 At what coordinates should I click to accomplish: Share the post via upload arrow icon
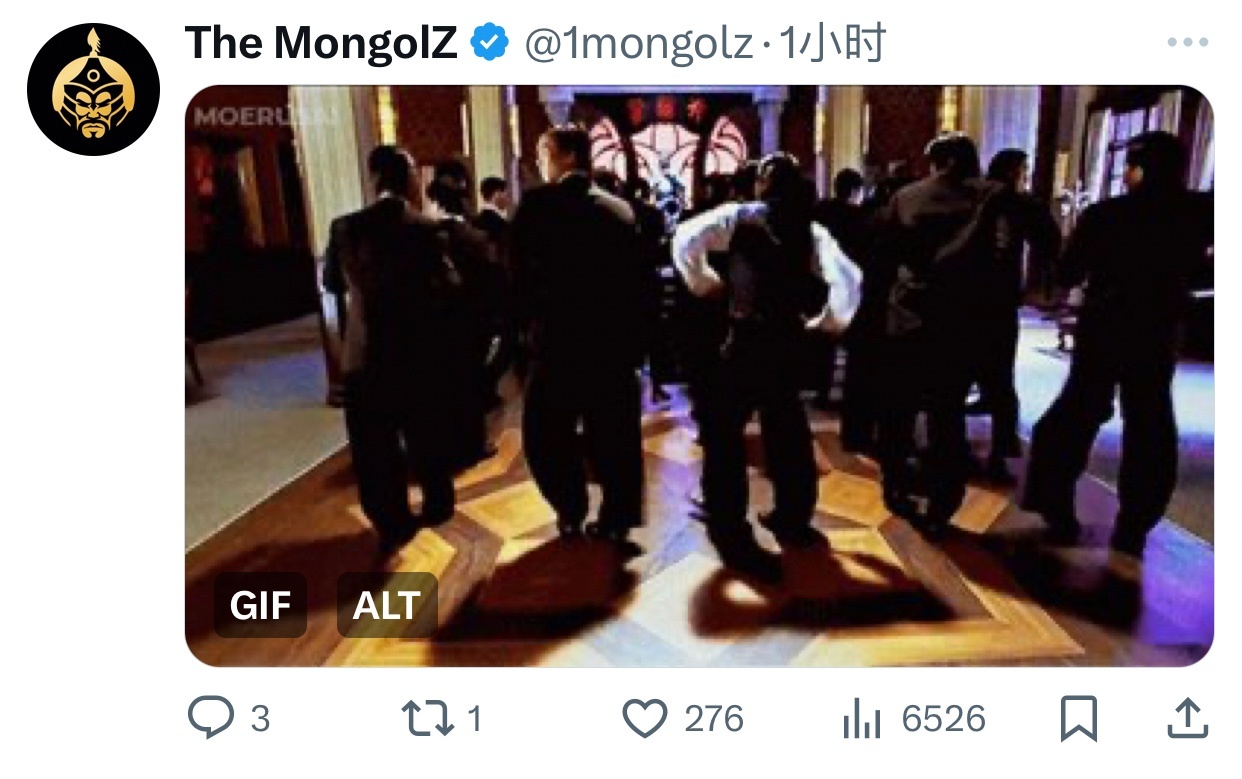(1186, 718)
